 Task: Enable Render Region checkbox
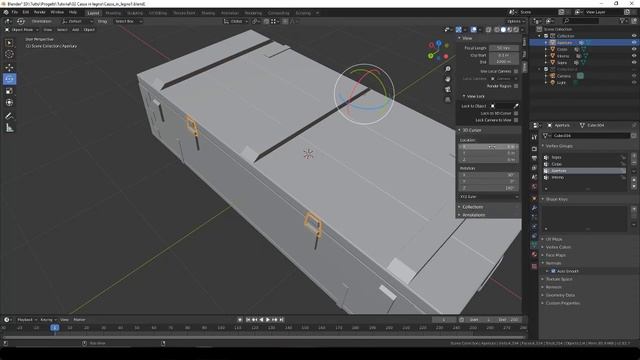coord(516,86)
